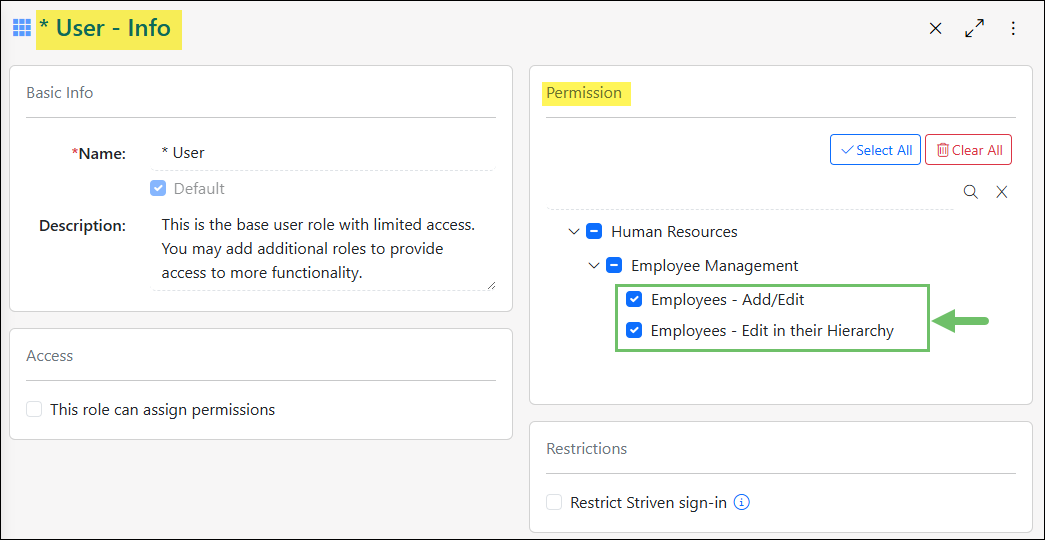Viewport: 1045px width, 540px height.
Task: Click the Permission section heading
Action: [584, 93]
